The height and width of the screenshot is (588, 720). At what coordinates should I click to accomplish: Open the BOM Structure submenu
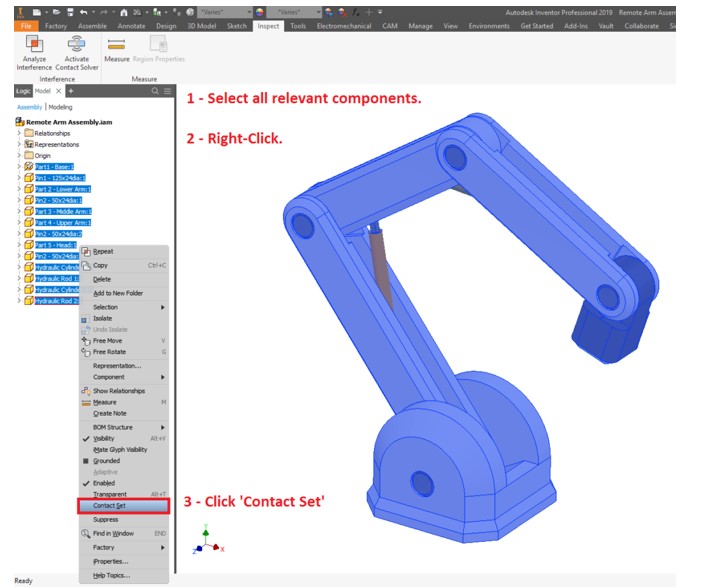click(112, 427)
